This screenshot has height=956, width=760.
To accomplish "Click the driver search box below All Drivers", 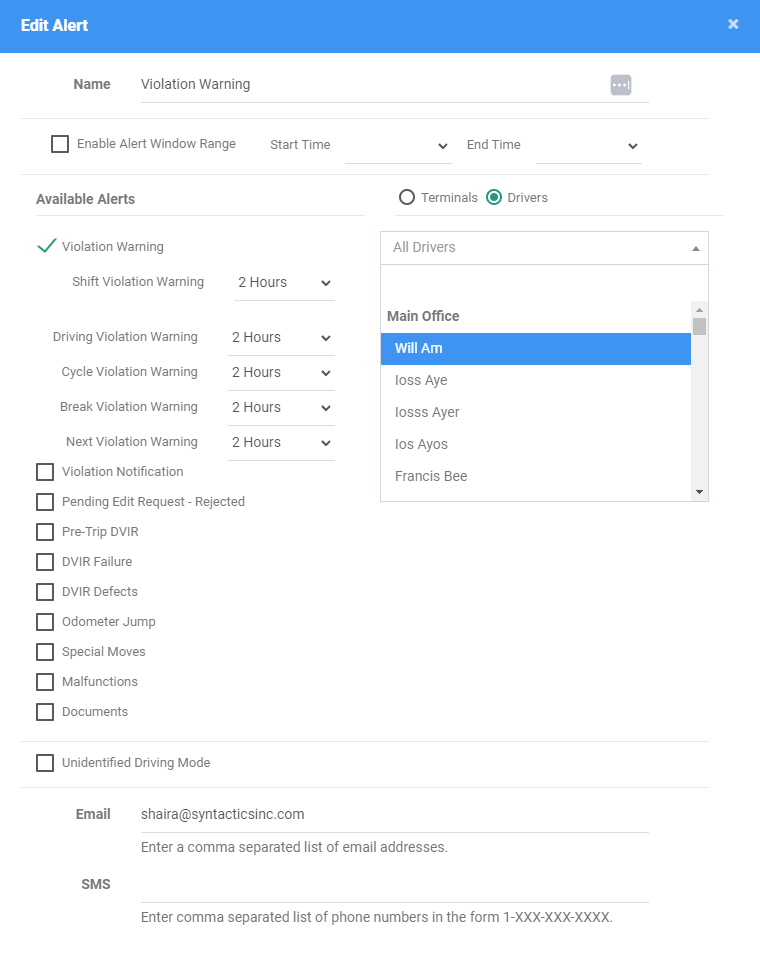I will 544,282.
